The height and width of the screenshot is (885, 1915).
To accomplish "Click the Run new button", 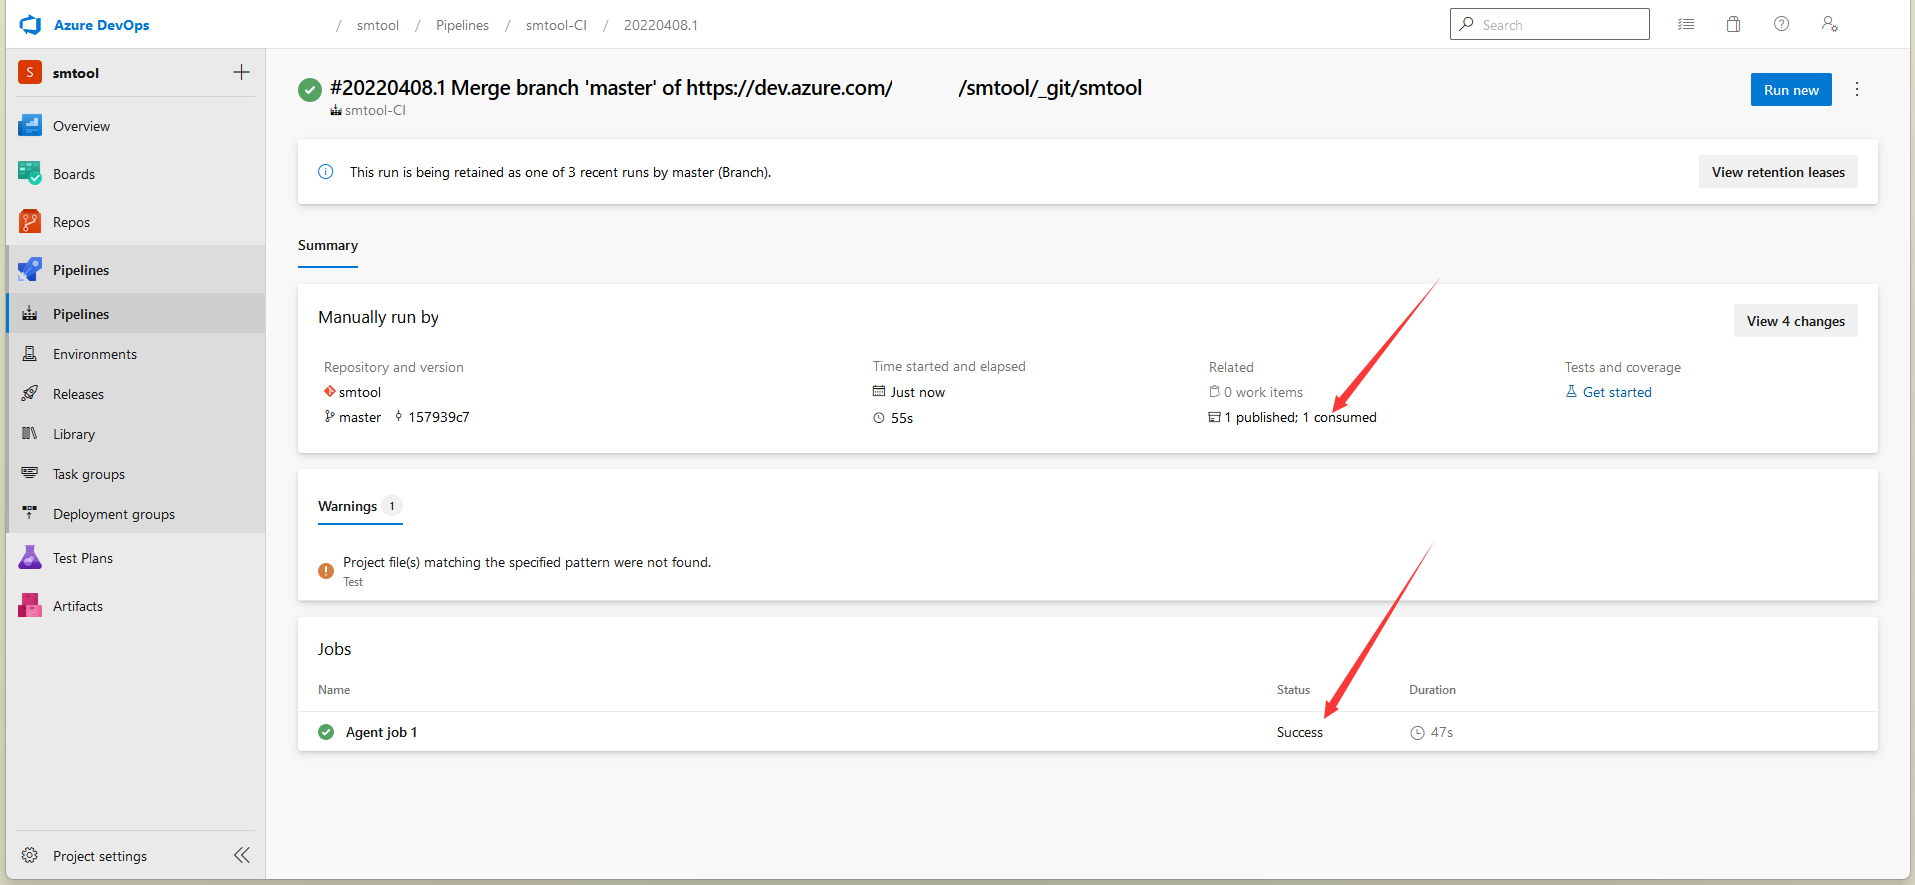I will point(1790,90).
